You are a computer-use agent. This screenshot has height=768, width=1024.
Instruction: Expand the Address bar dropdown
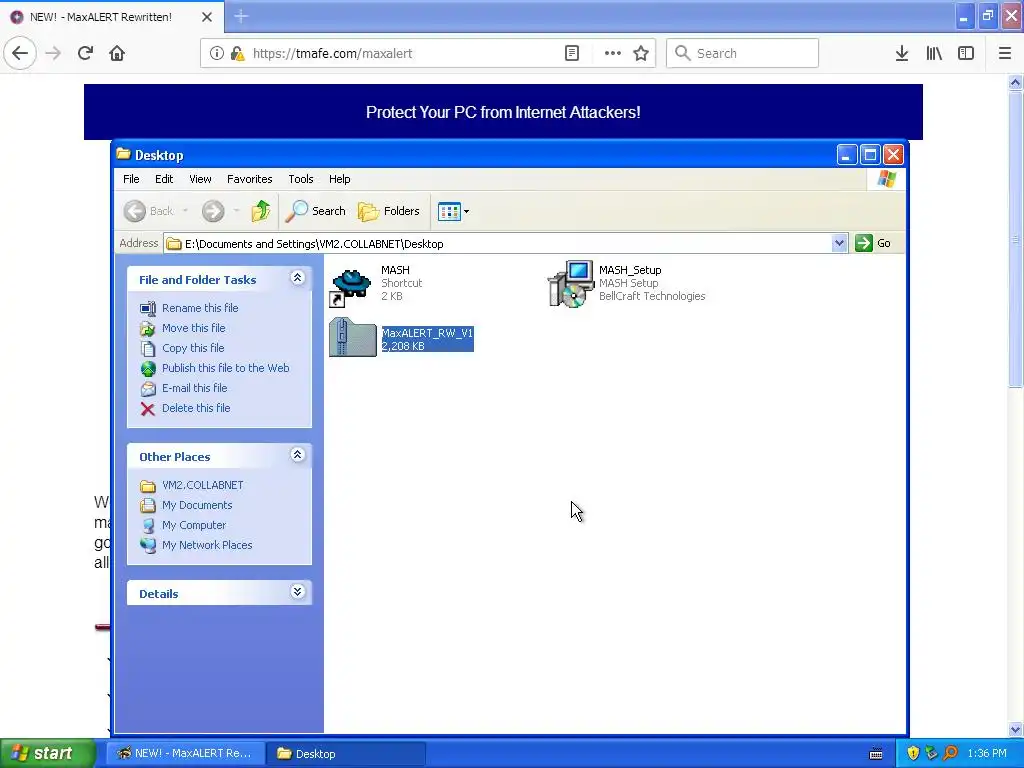(x=839, y=244)
